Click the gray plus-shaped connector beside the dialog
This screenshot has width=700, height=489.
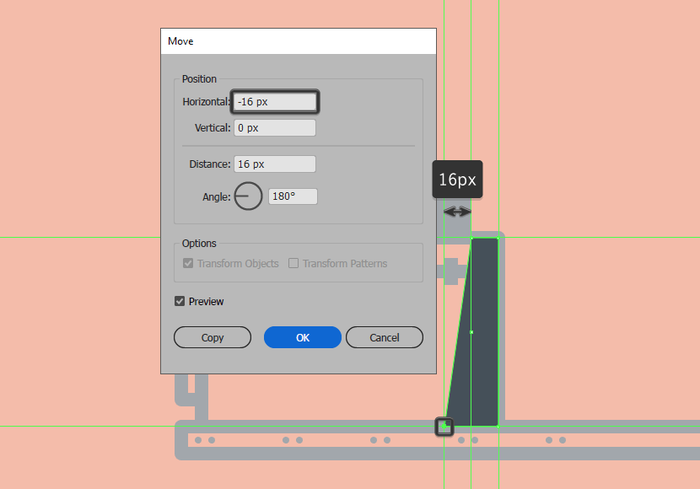click(451, 269)
